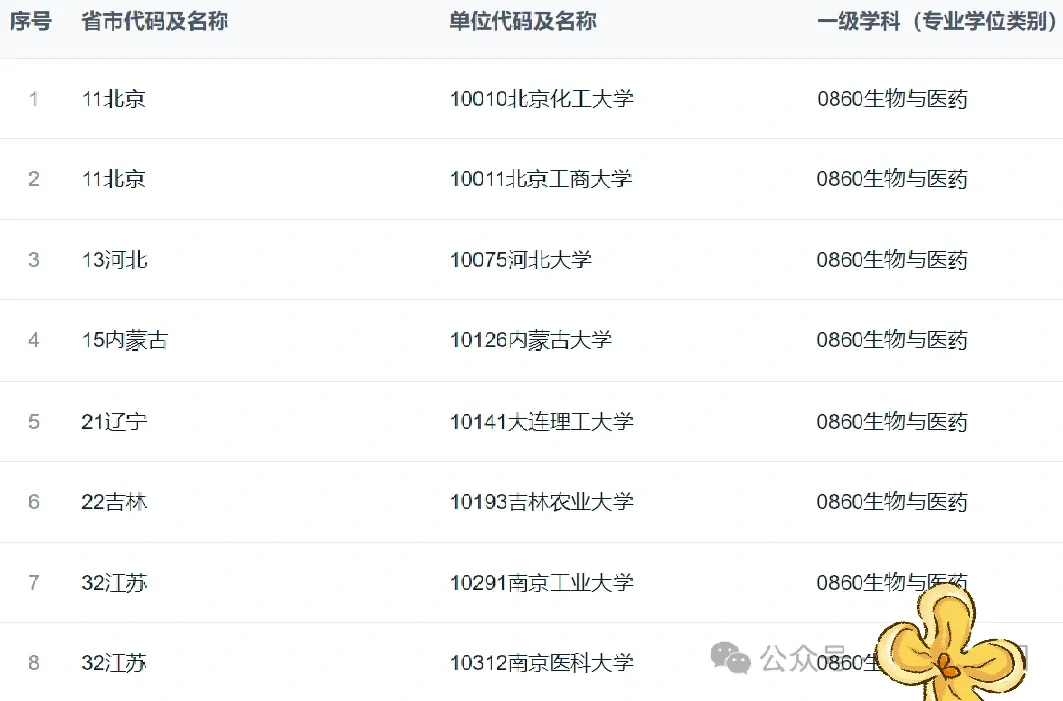Open the 10010北京化工大学 entry
1063x701 pixels.
click(x=542, y=99)
